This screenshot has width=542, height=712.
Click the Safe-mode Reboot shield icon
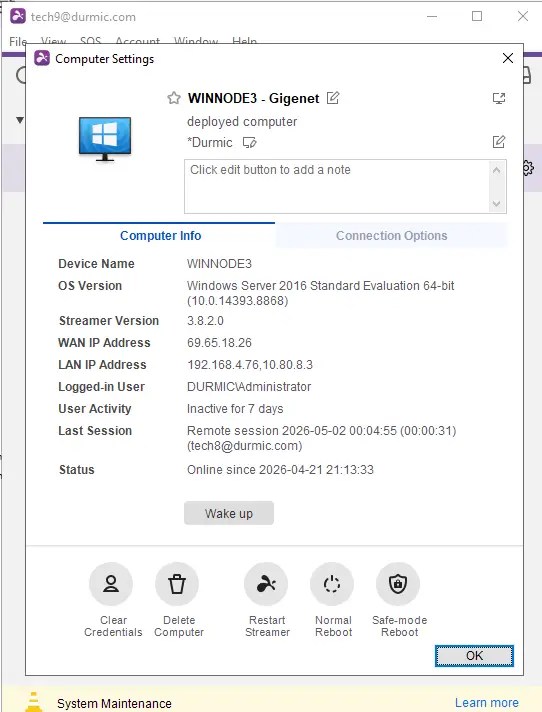point(398,583)
